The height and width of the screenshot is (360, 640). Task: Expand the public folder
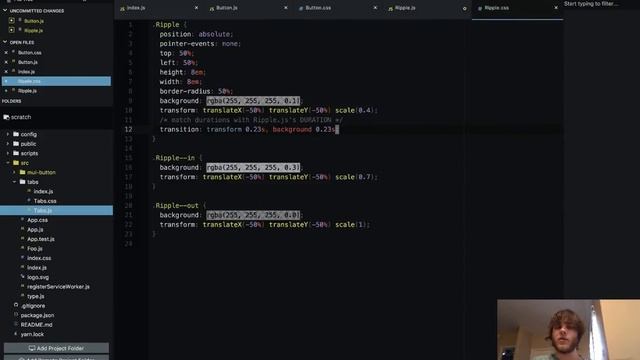[8, 144]
